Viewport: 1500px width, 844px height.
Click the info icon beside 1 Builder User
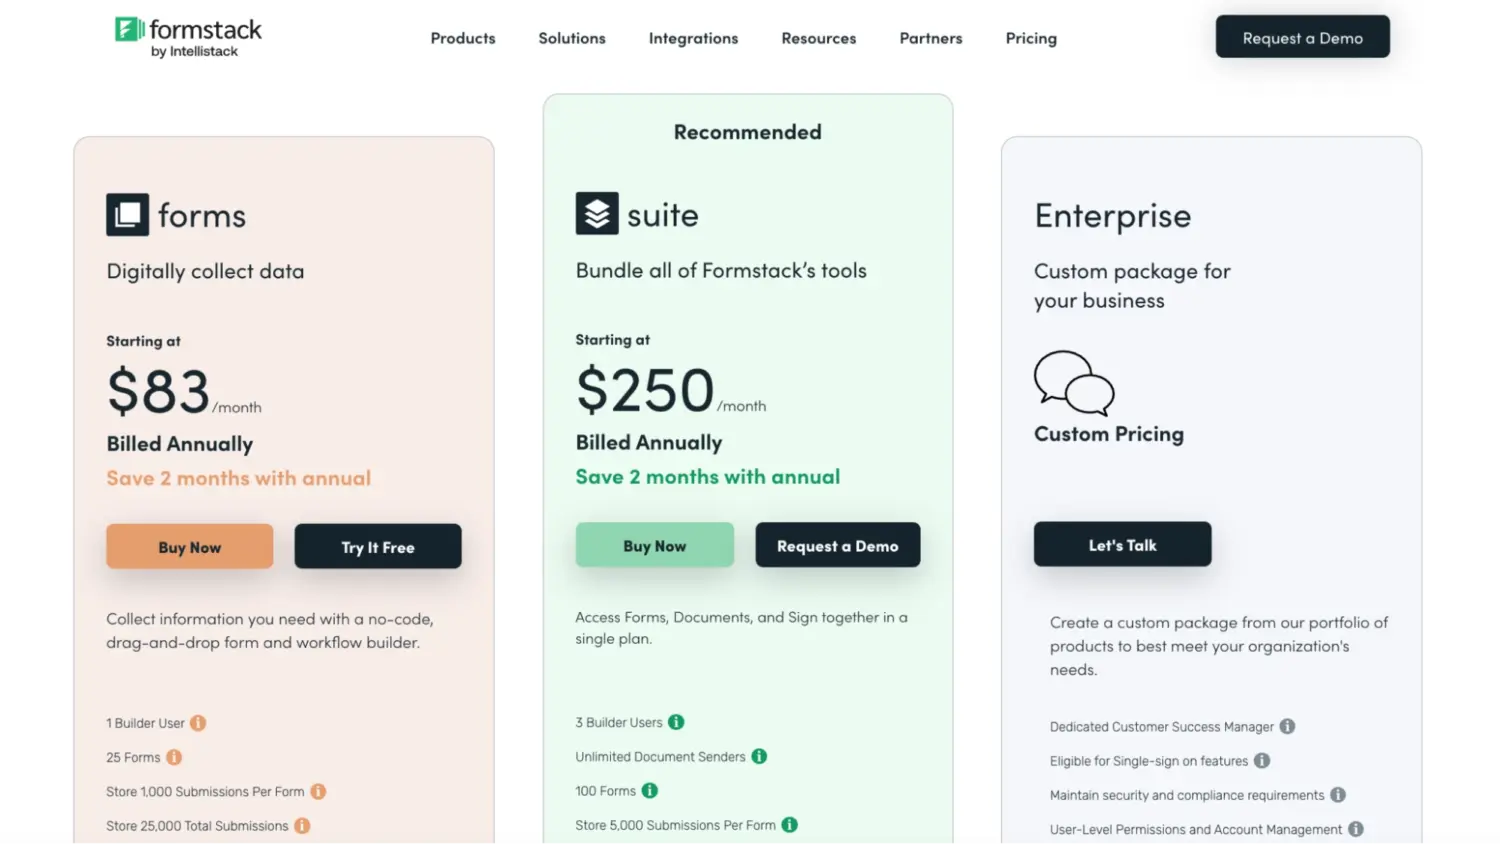[197, 722]
